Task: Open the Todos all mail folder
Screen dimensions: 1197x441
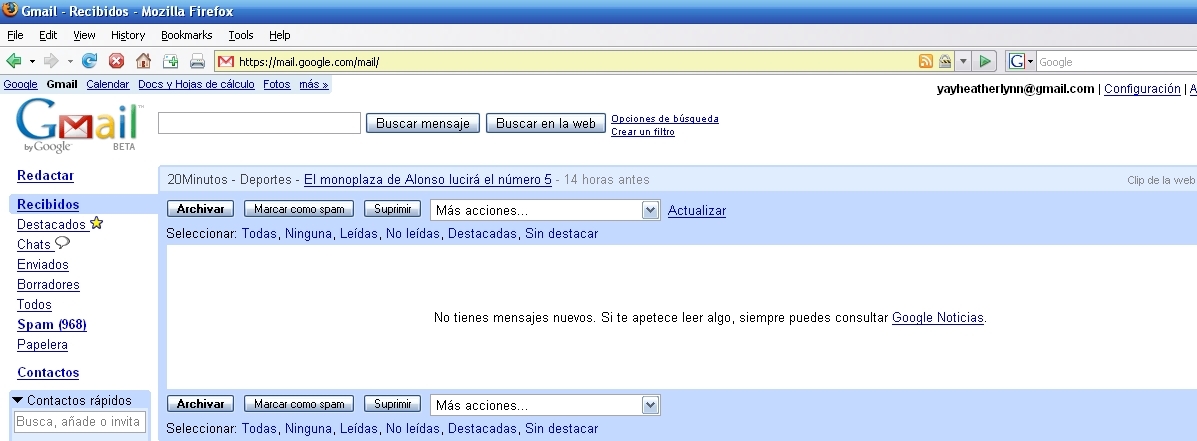Action: 34,304
